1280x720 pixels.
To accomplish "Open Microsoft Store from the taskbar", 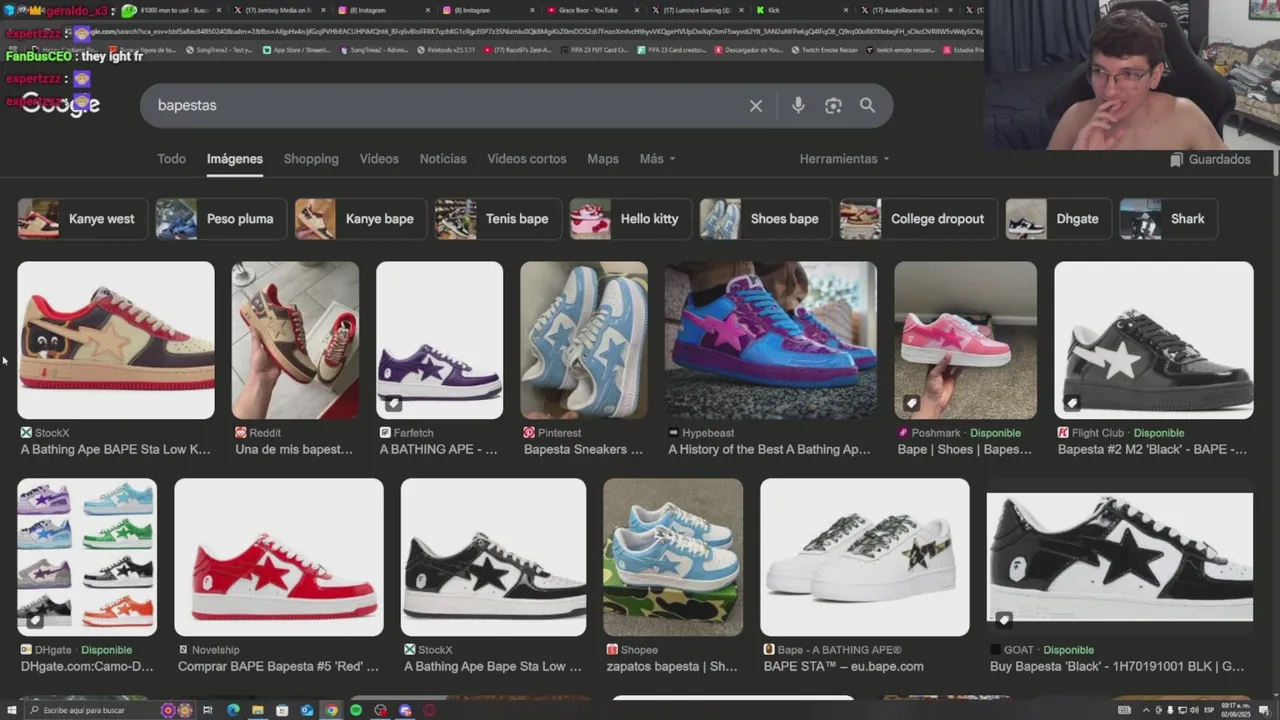I will [x=282, y=710].
